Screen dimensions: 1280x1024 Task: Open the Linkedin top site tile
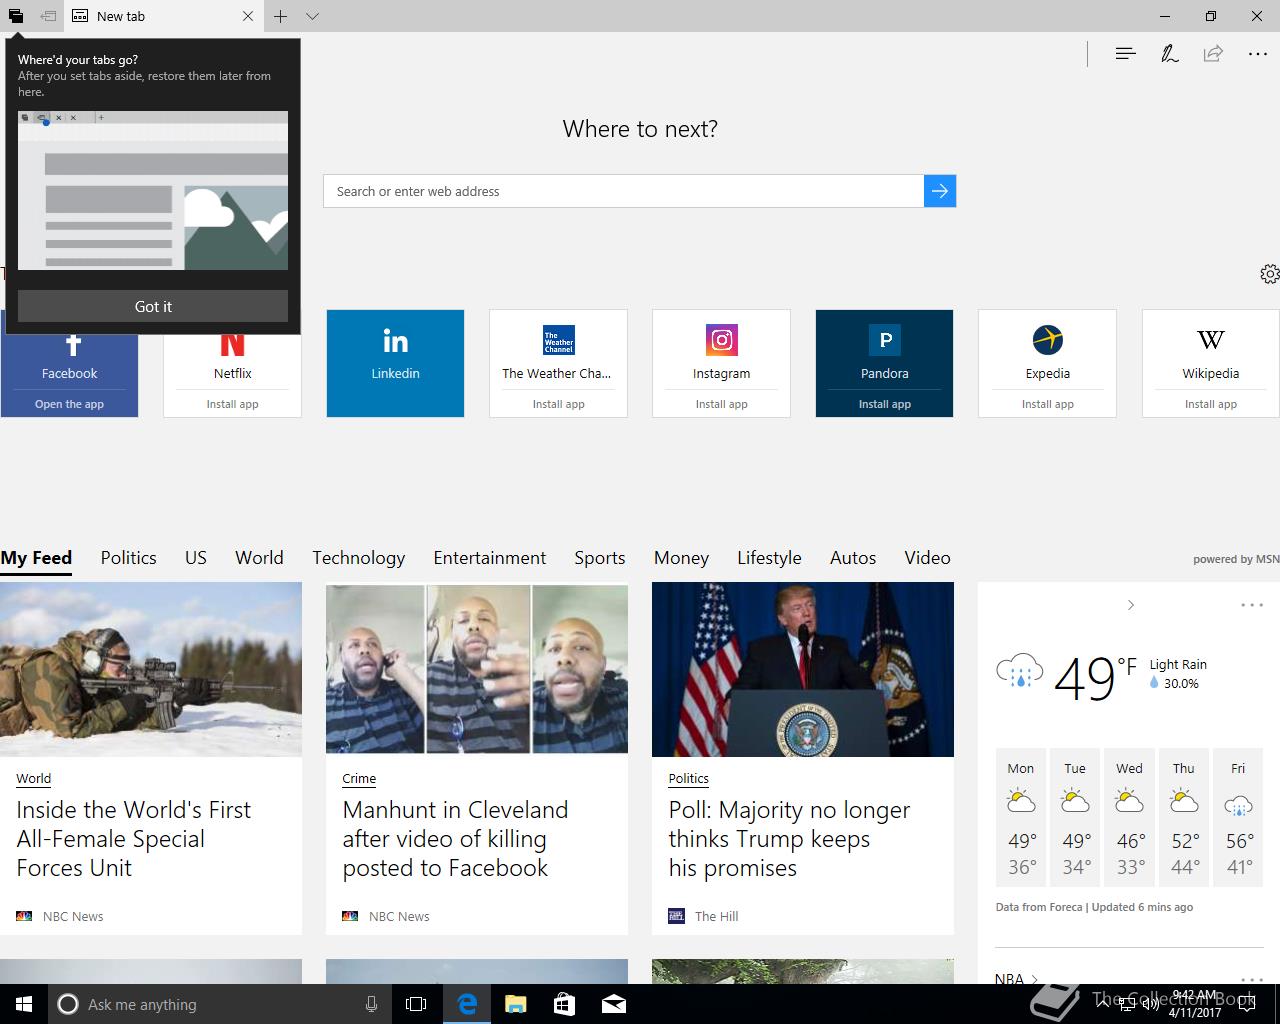click(x=395, y=363)
